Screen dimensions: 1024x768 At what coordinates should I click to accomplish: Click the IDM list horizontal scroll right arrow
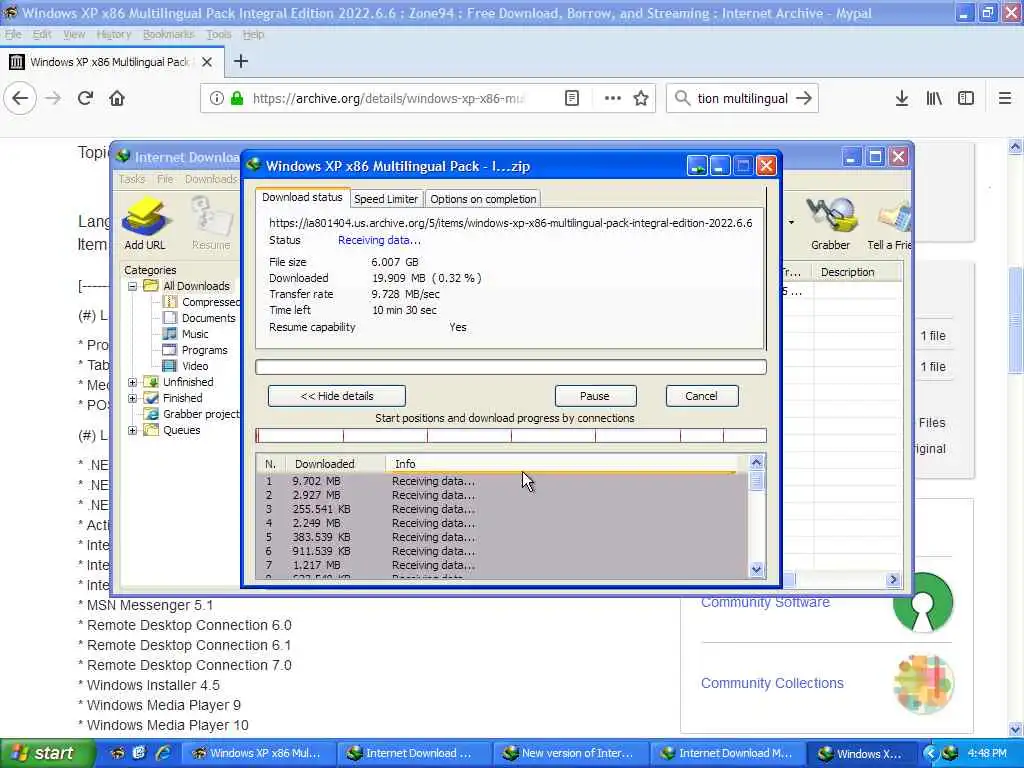(893, 579)
